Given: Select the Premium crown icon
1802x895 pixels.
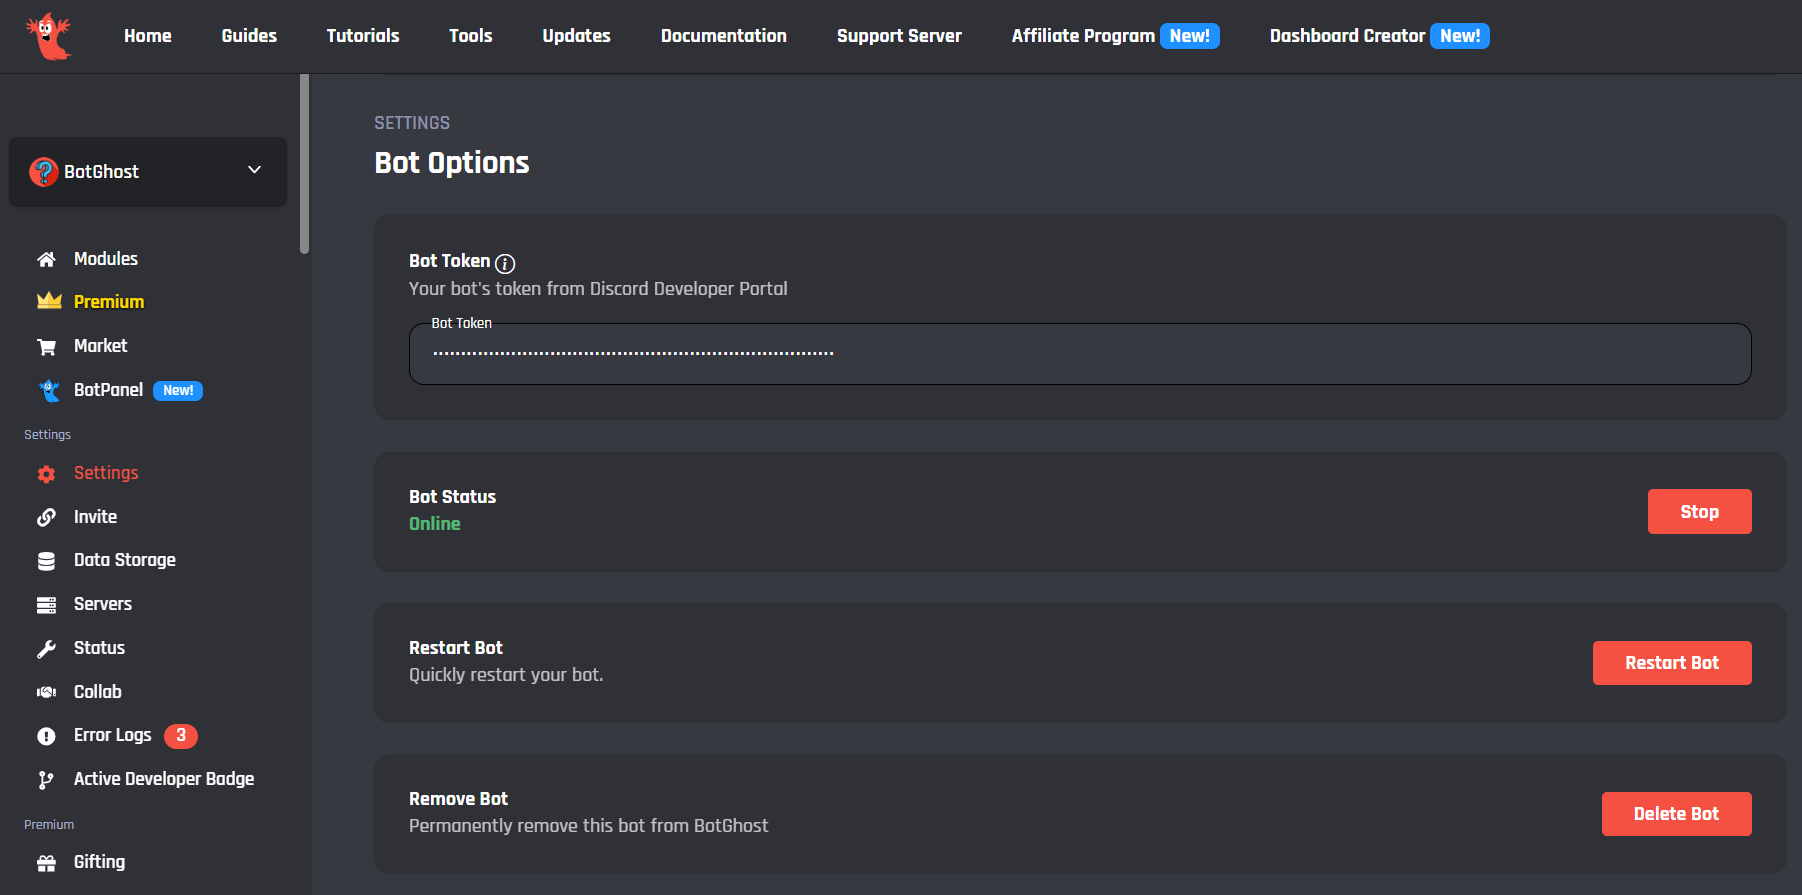Looking at the screenshot, I should coord(47,301).
